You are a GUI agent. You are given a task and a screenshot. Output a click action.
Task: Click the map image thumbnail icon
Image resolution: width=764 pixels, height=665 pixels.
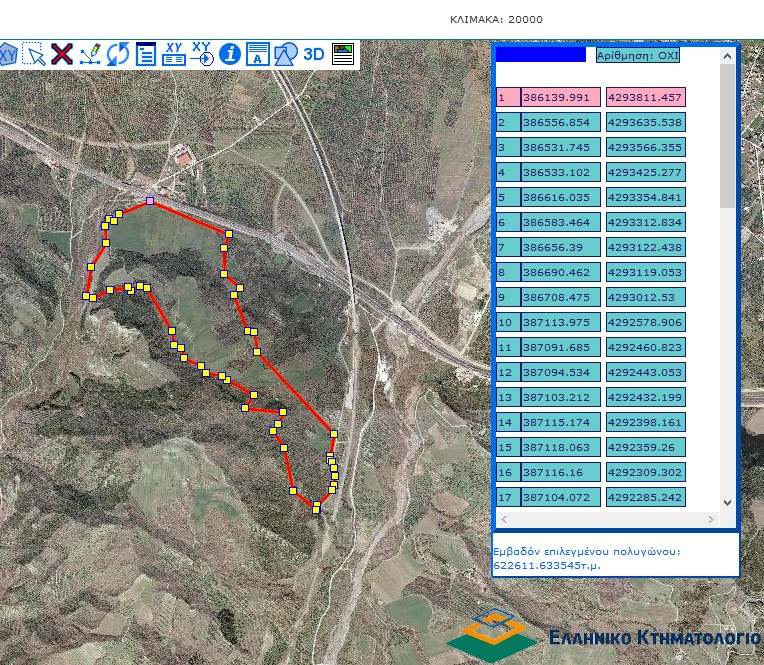(343, 54)
